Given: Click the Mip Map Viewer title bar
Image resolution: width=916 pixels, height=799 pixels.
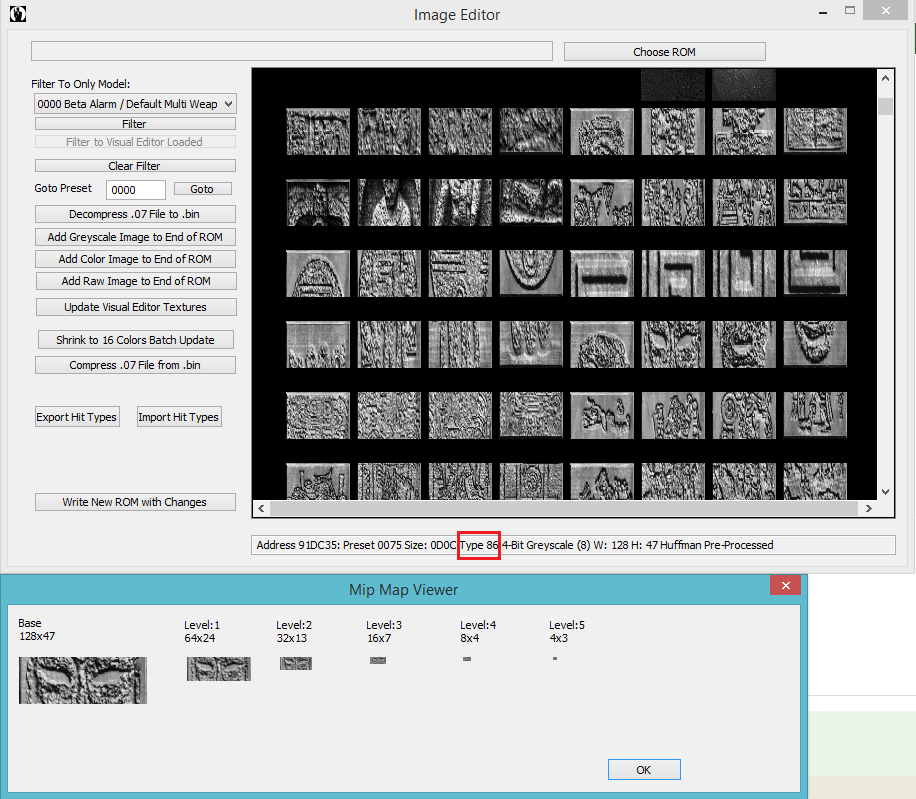Looking at the screenshot, I should (403, 589).
